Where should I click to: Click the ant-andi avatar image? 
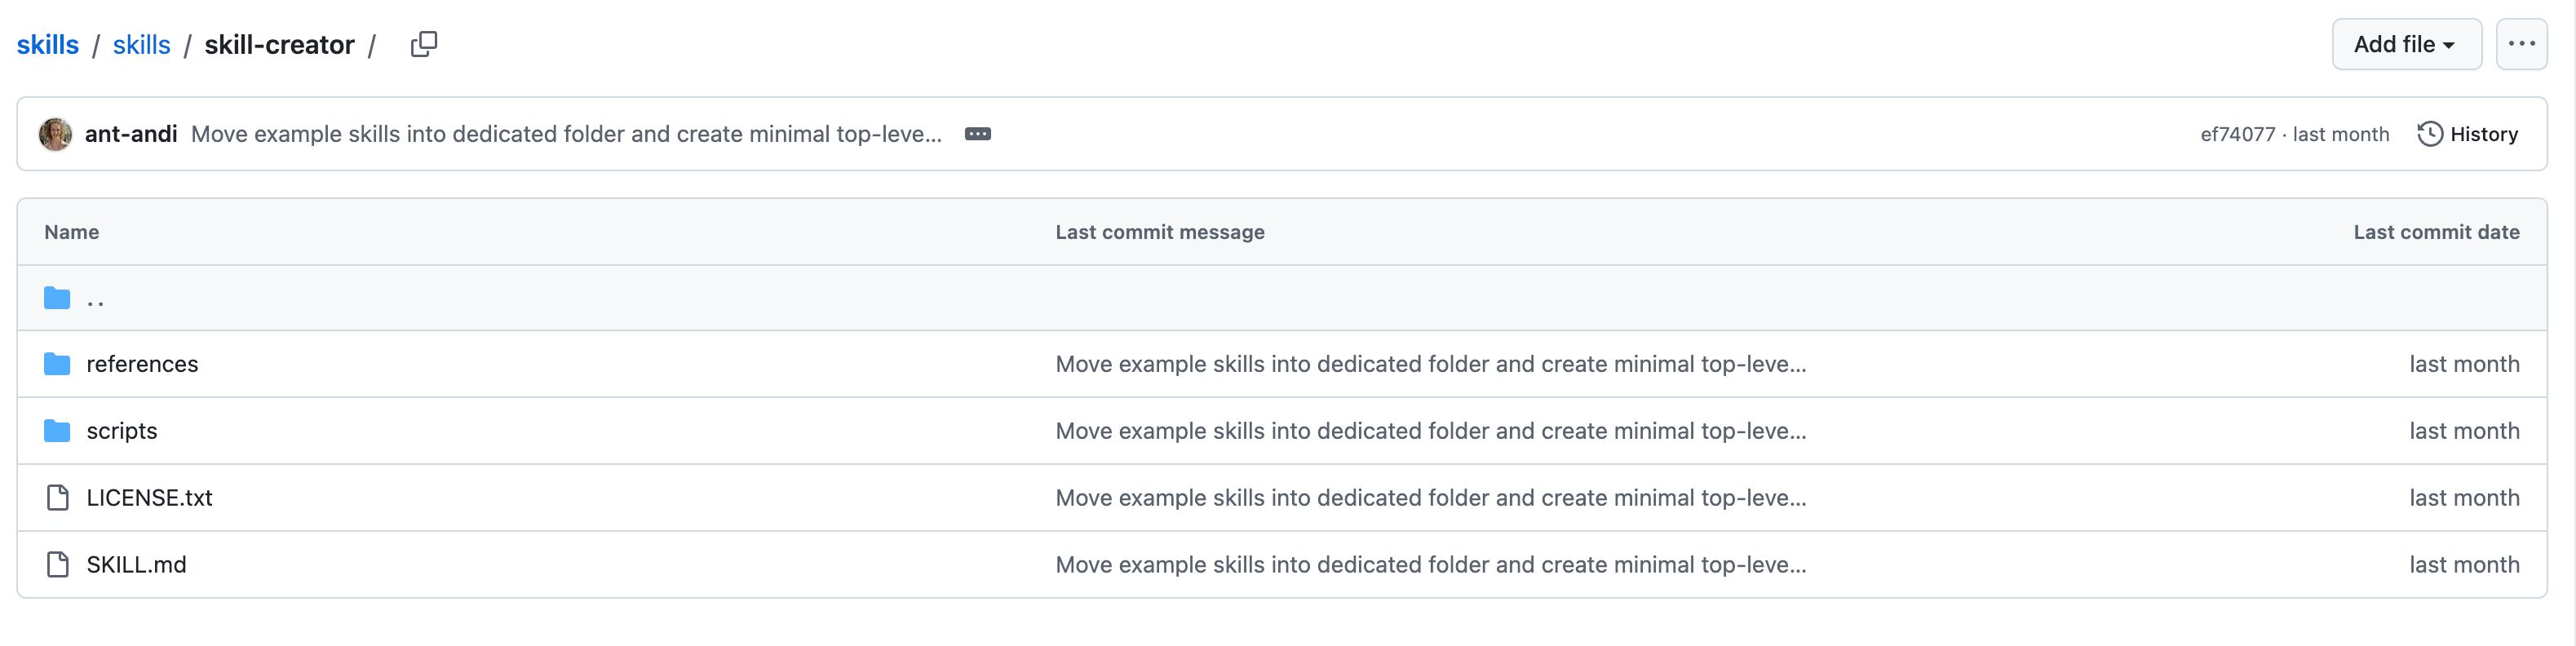click(56, 134)
